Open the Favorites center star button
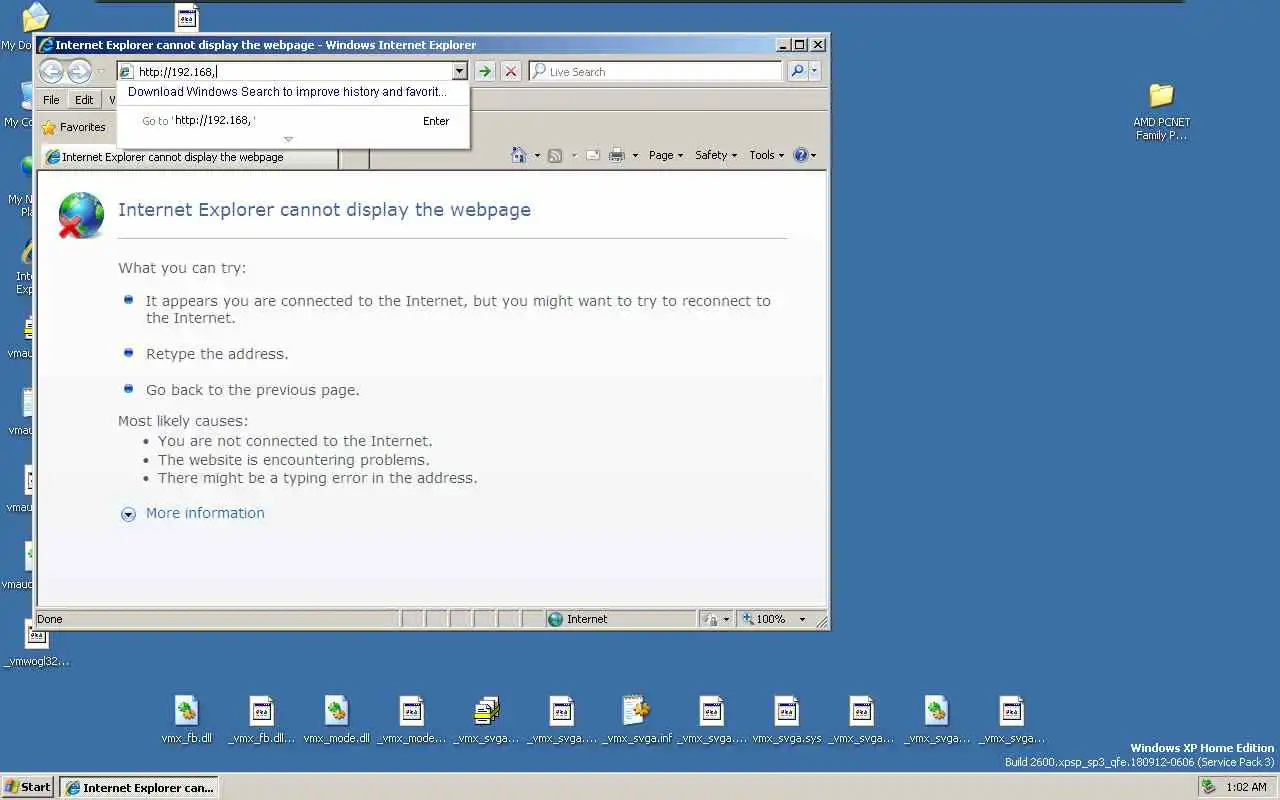Screen dimensions: 1280x800 tap(73, 127)
